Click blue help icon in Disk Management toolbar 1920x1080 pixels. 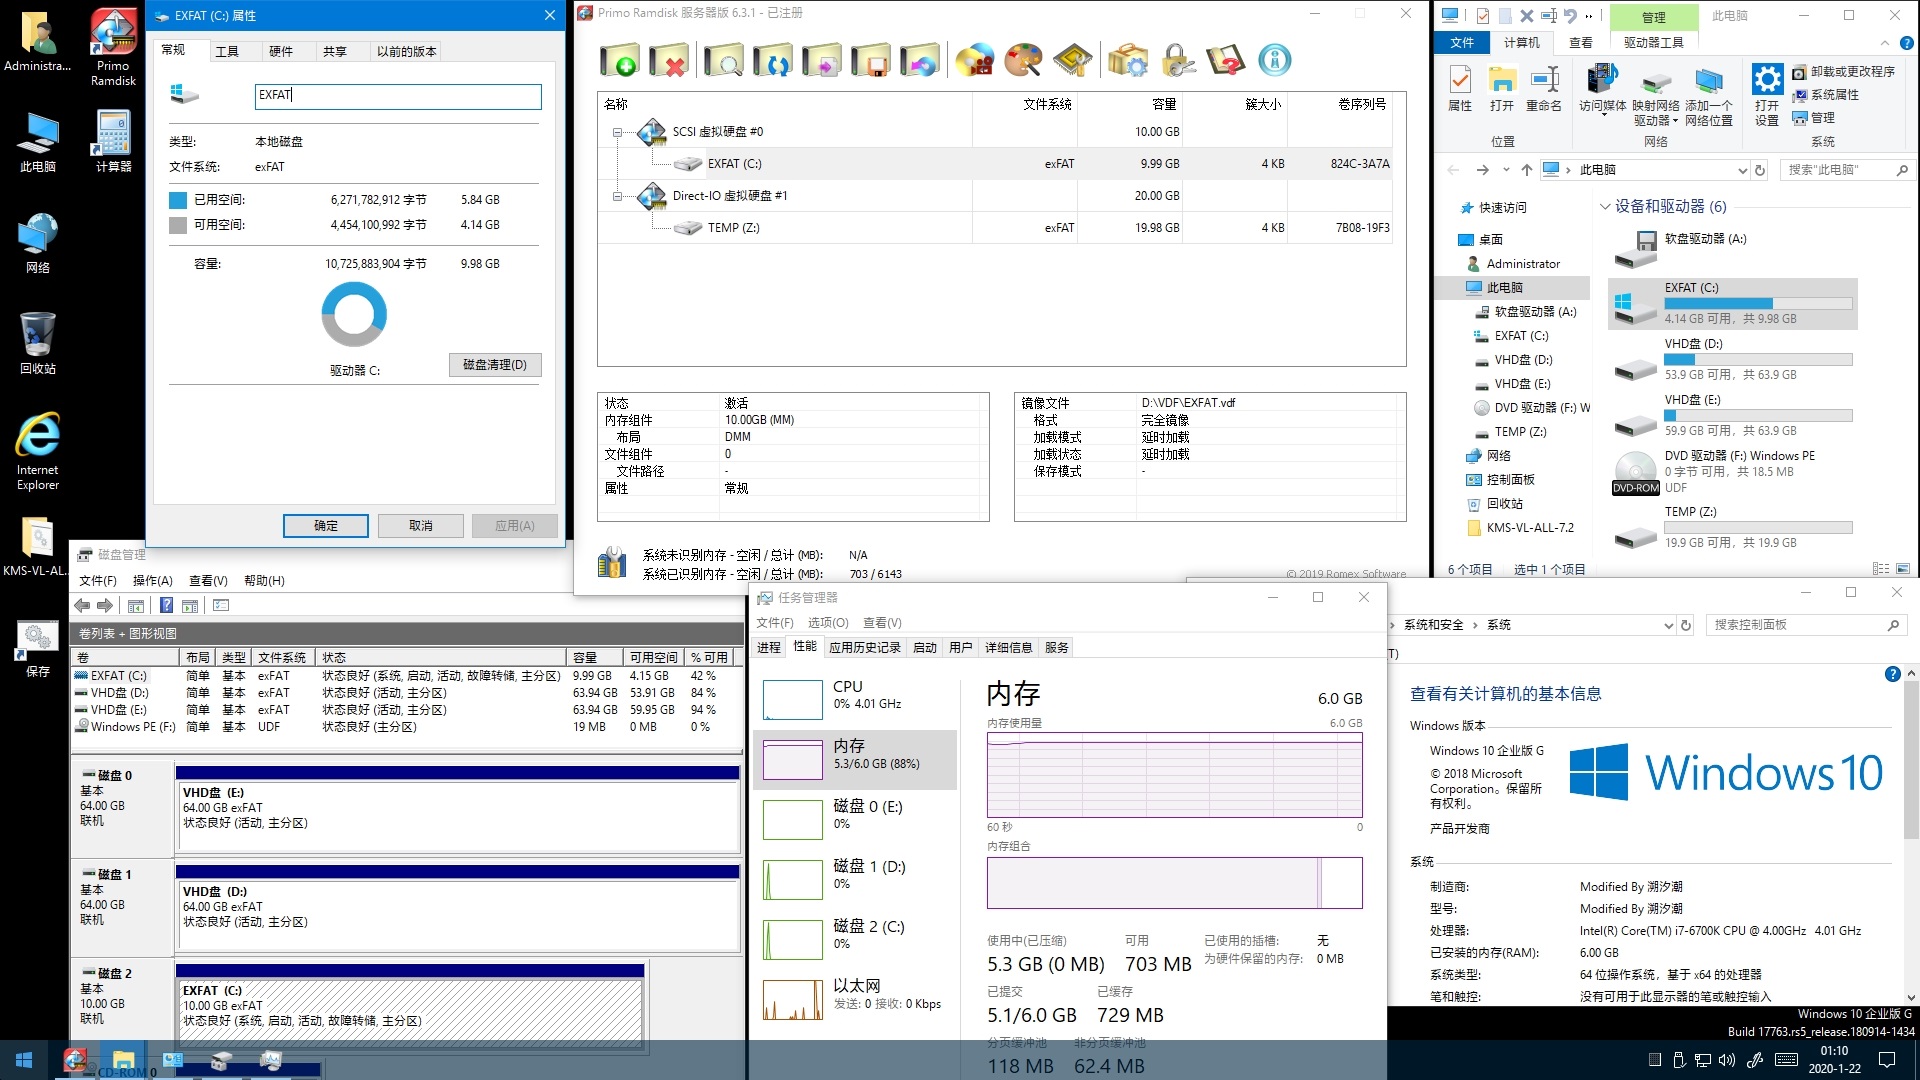[x=166, y=605]
